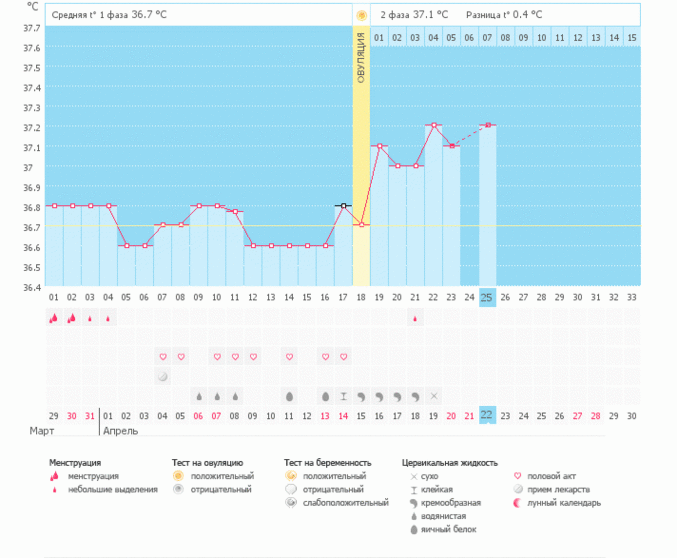Click the dry fluid cross icon on day 22
The image size is (677, 558).
click(x=433, y=396)
